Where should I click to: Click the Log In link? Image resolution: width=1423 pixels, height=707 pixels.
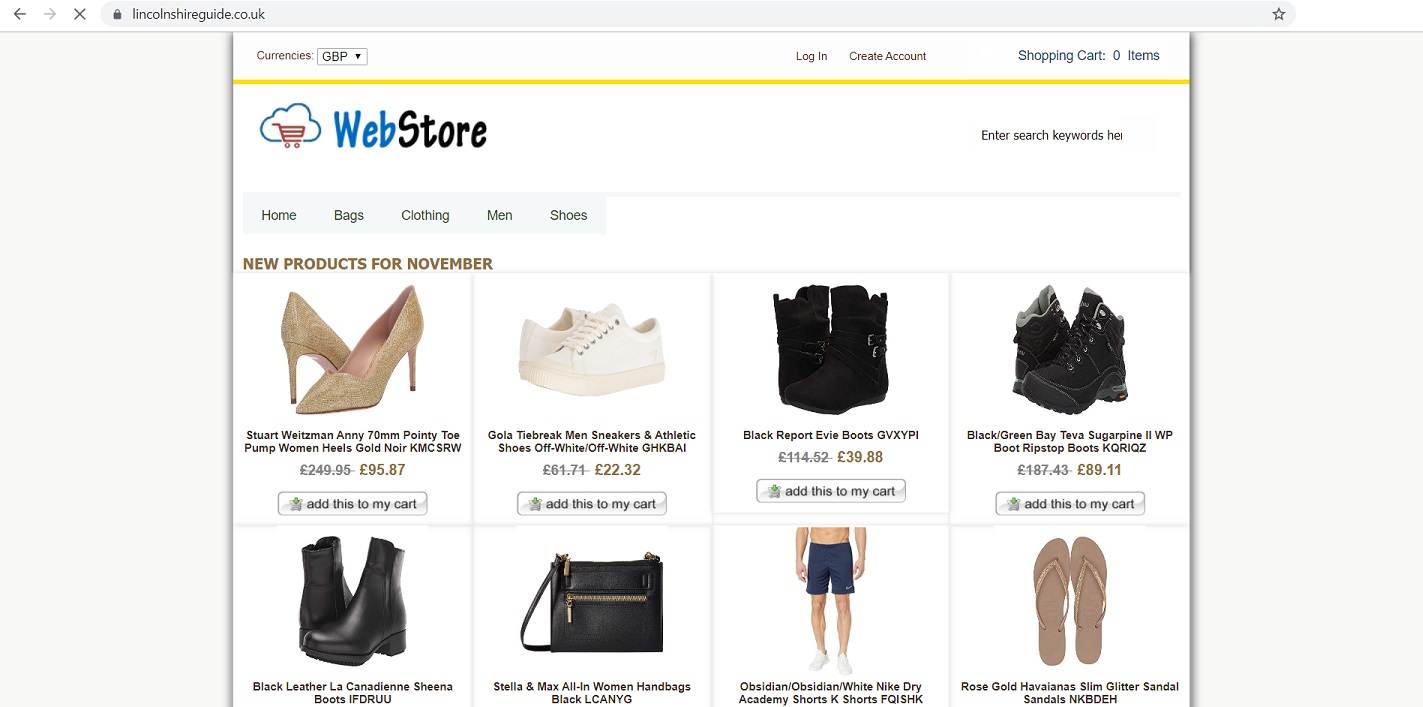811,56
